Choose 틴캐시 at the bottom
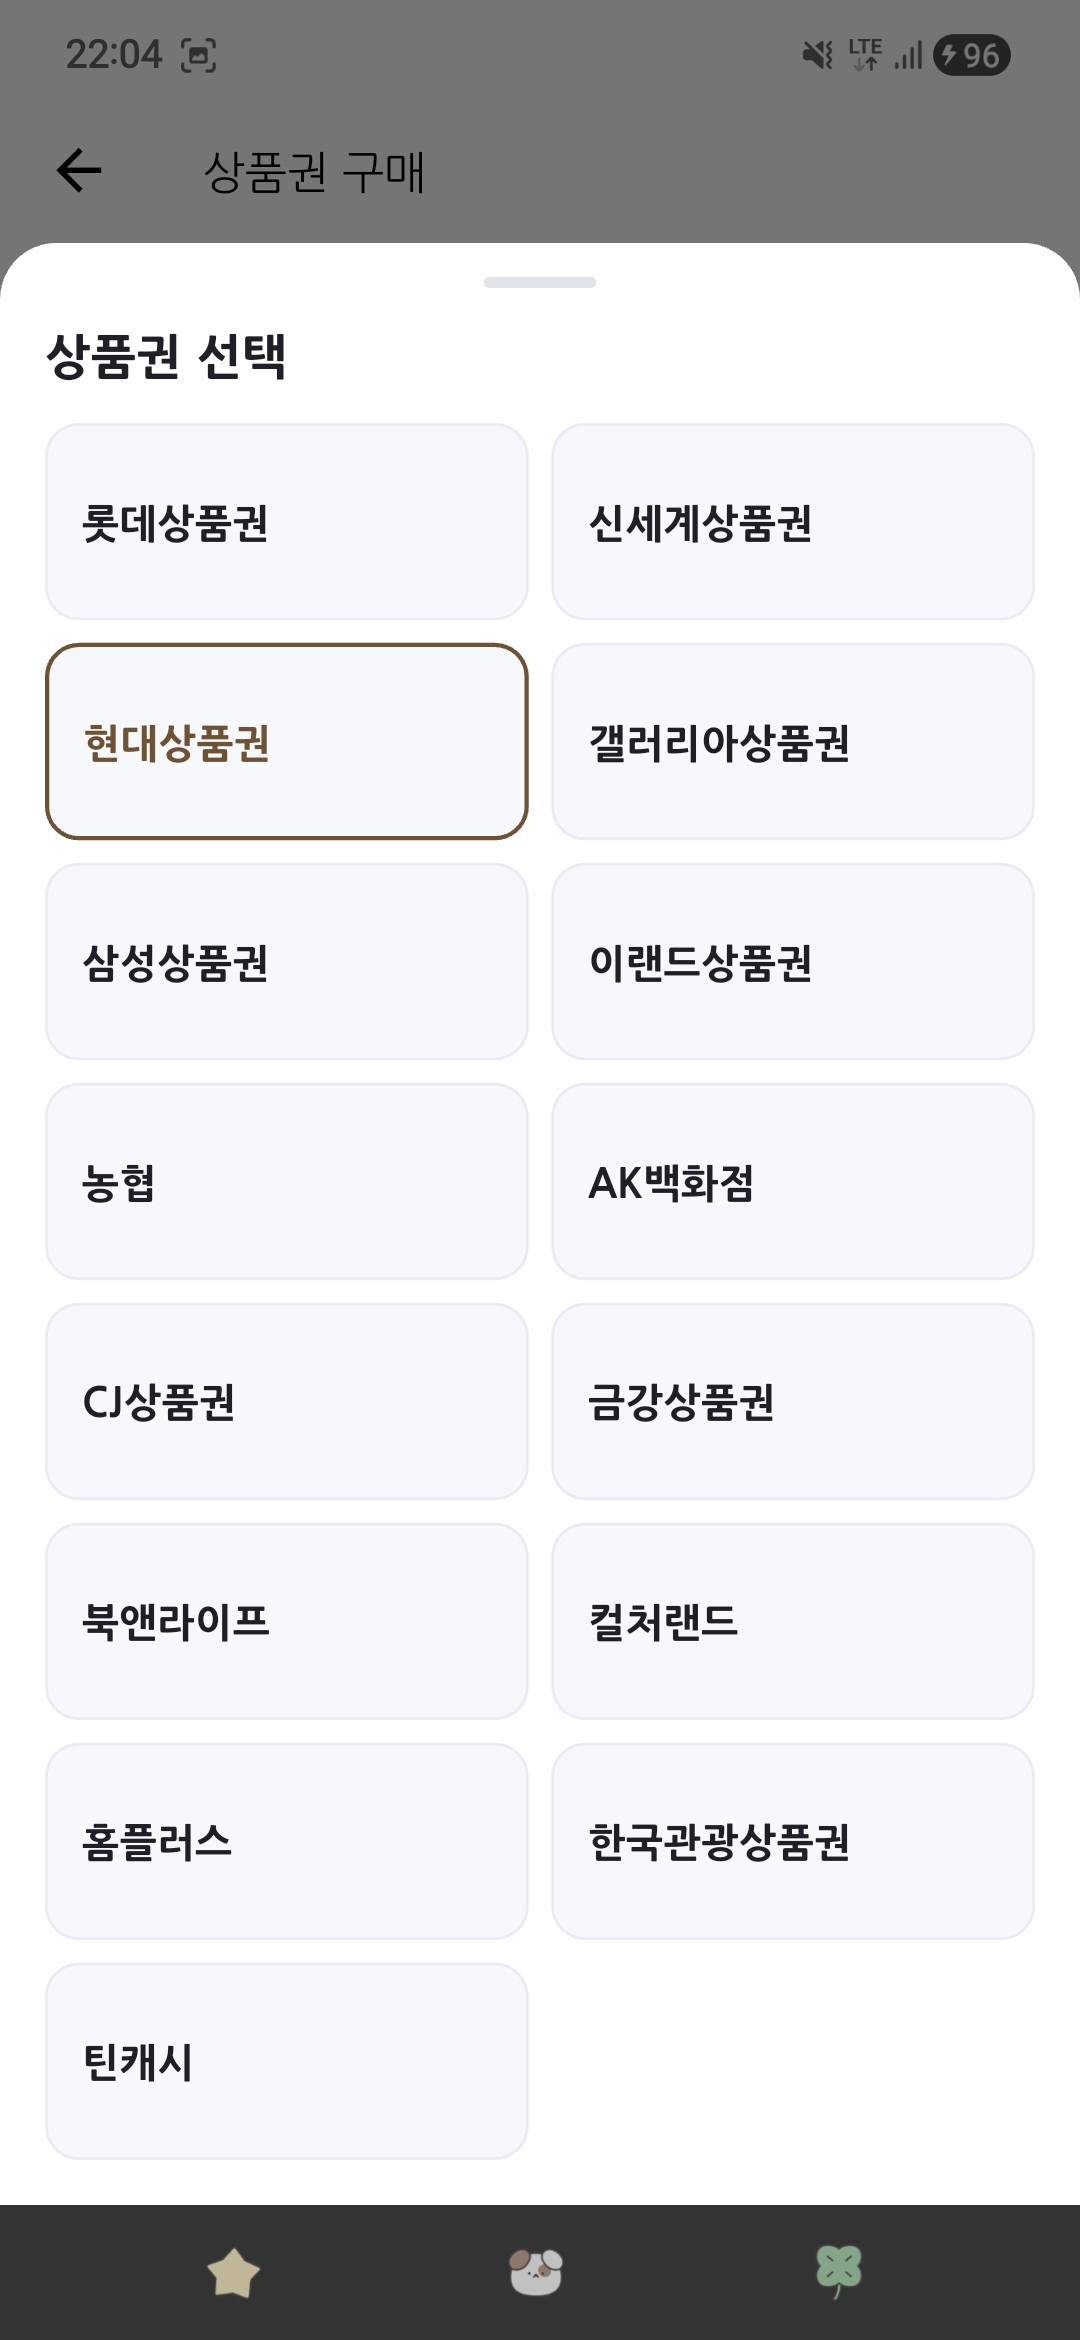Image resolution: width=1080 pixels, height=2340 pixels. click(286, 2062)
